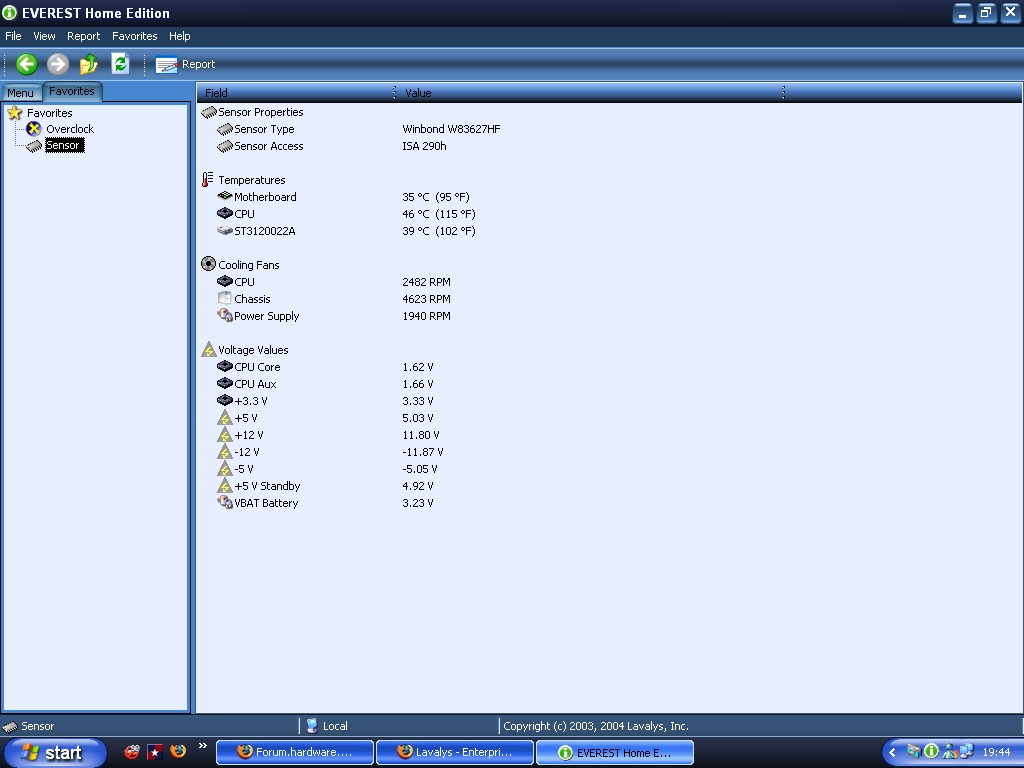The width and height of the screenshot is (1024, 768).
Task: Click the Cooling Fans section icon
Action: pyautogui.click(x=208, y=264)
